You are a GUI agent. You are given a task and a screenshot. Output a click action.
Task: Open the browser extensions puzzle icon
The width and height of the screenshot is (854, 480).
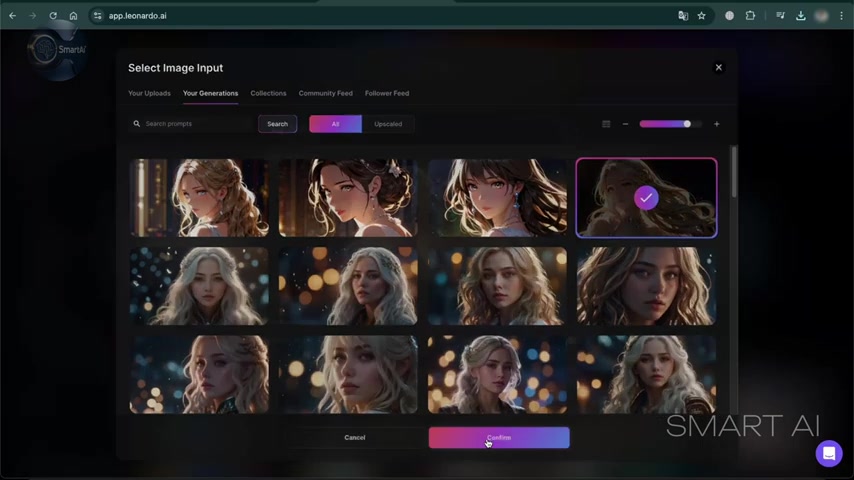pos(750,16)
